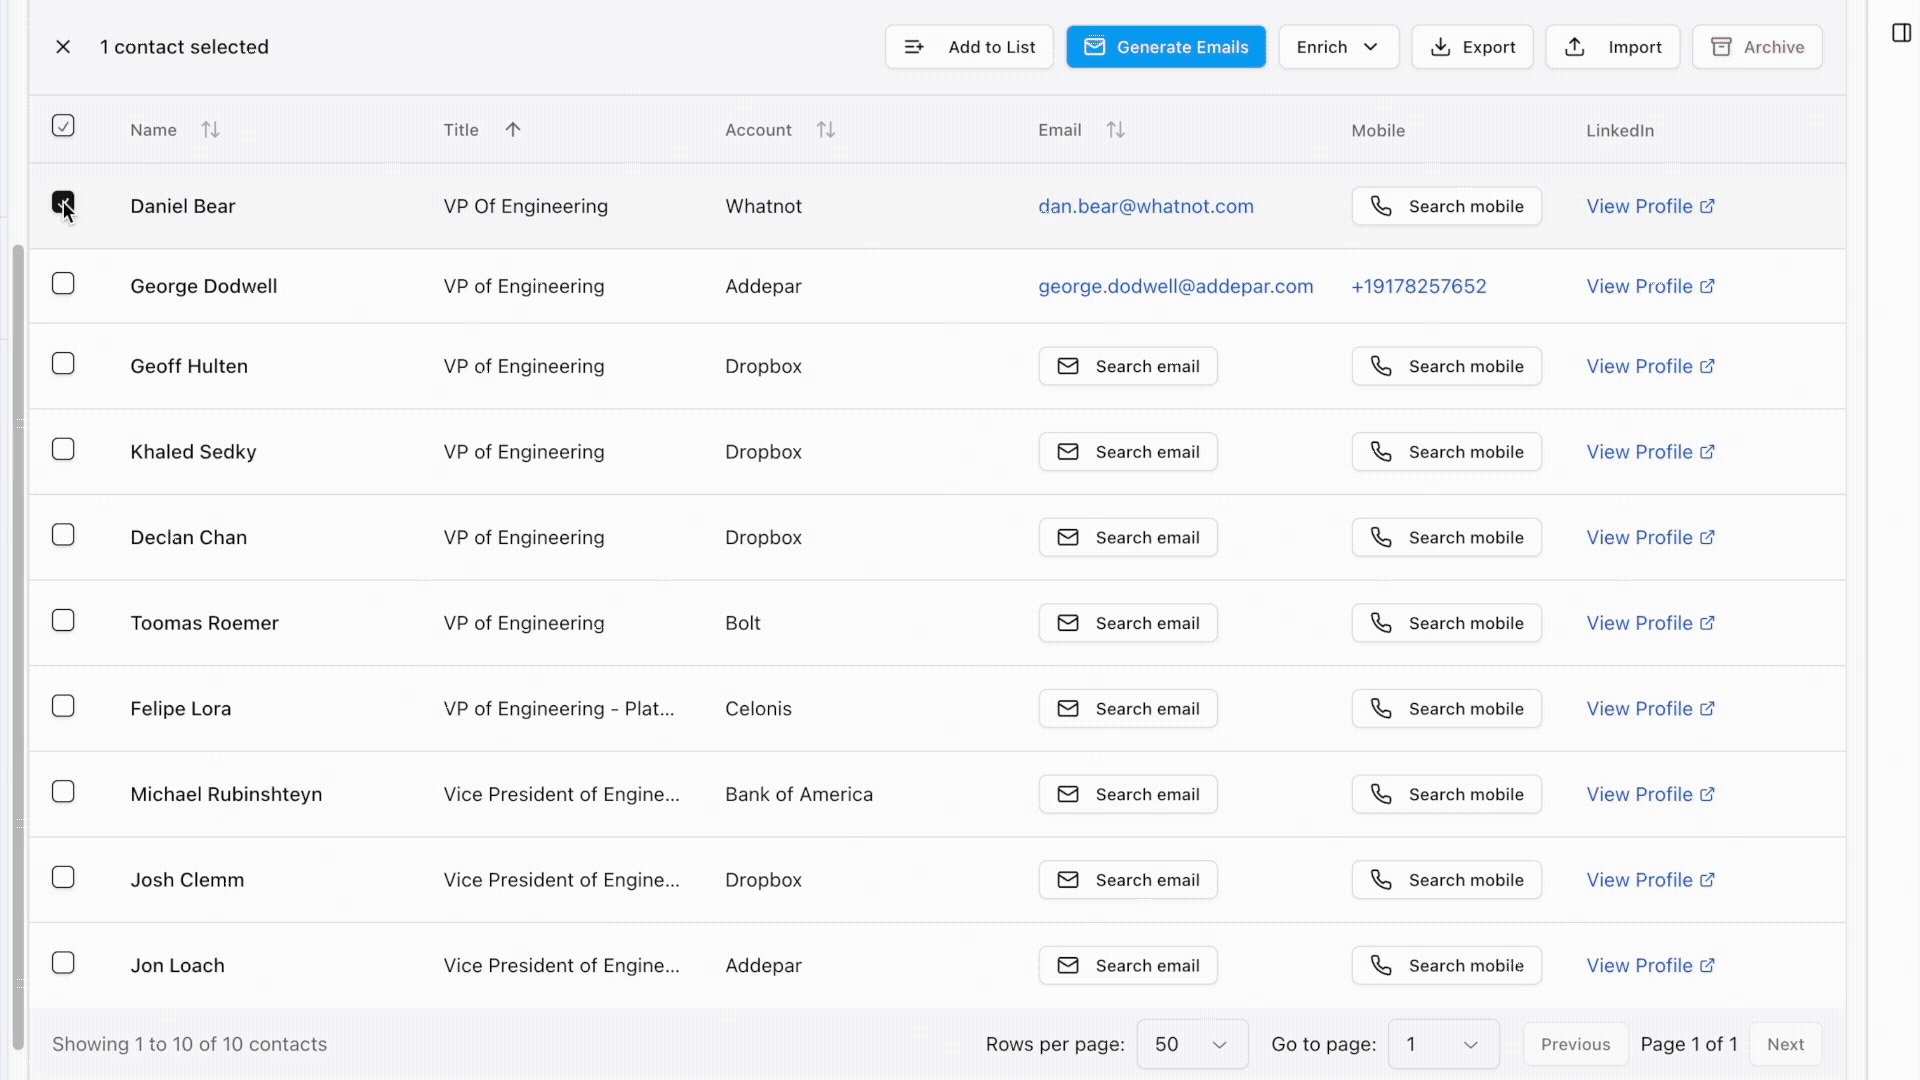This screenshot has width=1920, height=1080.
Task: Open Jon Loach's profile via external link icon
Action: coord(1710,965)
